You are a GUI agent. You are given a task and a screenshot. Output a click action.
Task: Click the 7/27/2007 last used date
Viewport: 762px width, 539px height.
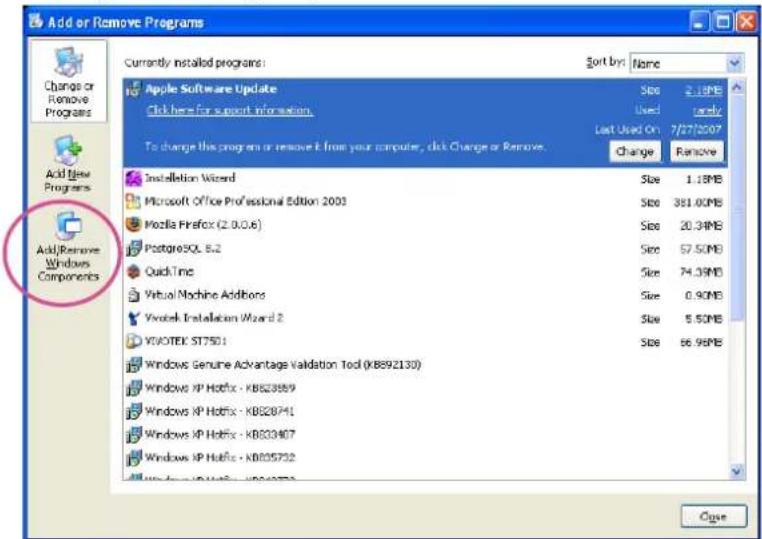point(696,130)
